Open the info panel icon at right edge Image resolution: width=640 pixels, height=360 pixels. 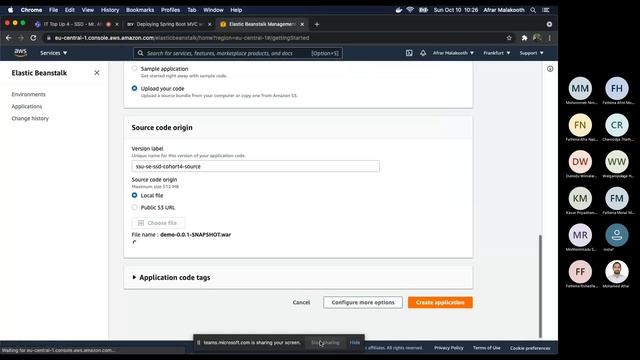pyautogui.click(x=550, y=69)
